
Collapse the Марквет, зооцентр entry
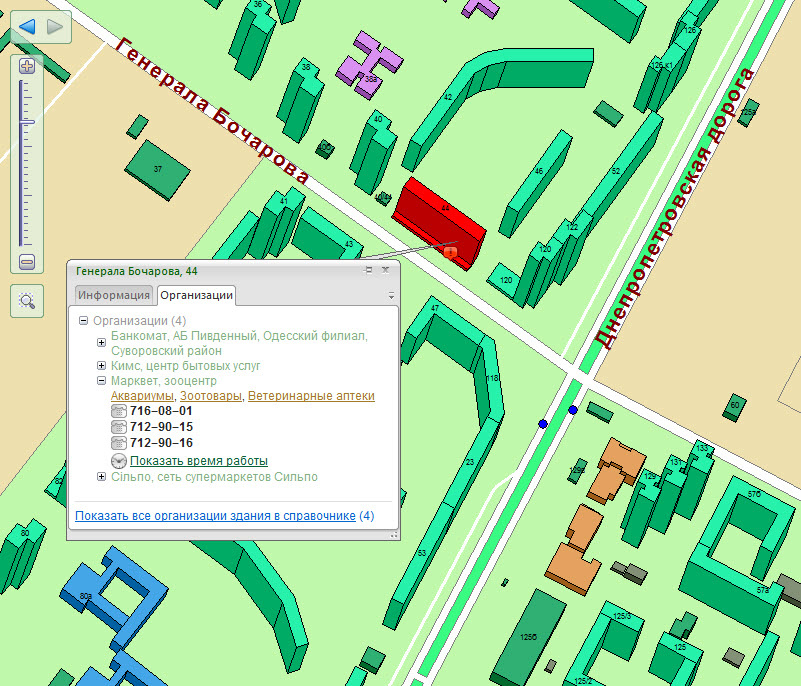[102, 381]
